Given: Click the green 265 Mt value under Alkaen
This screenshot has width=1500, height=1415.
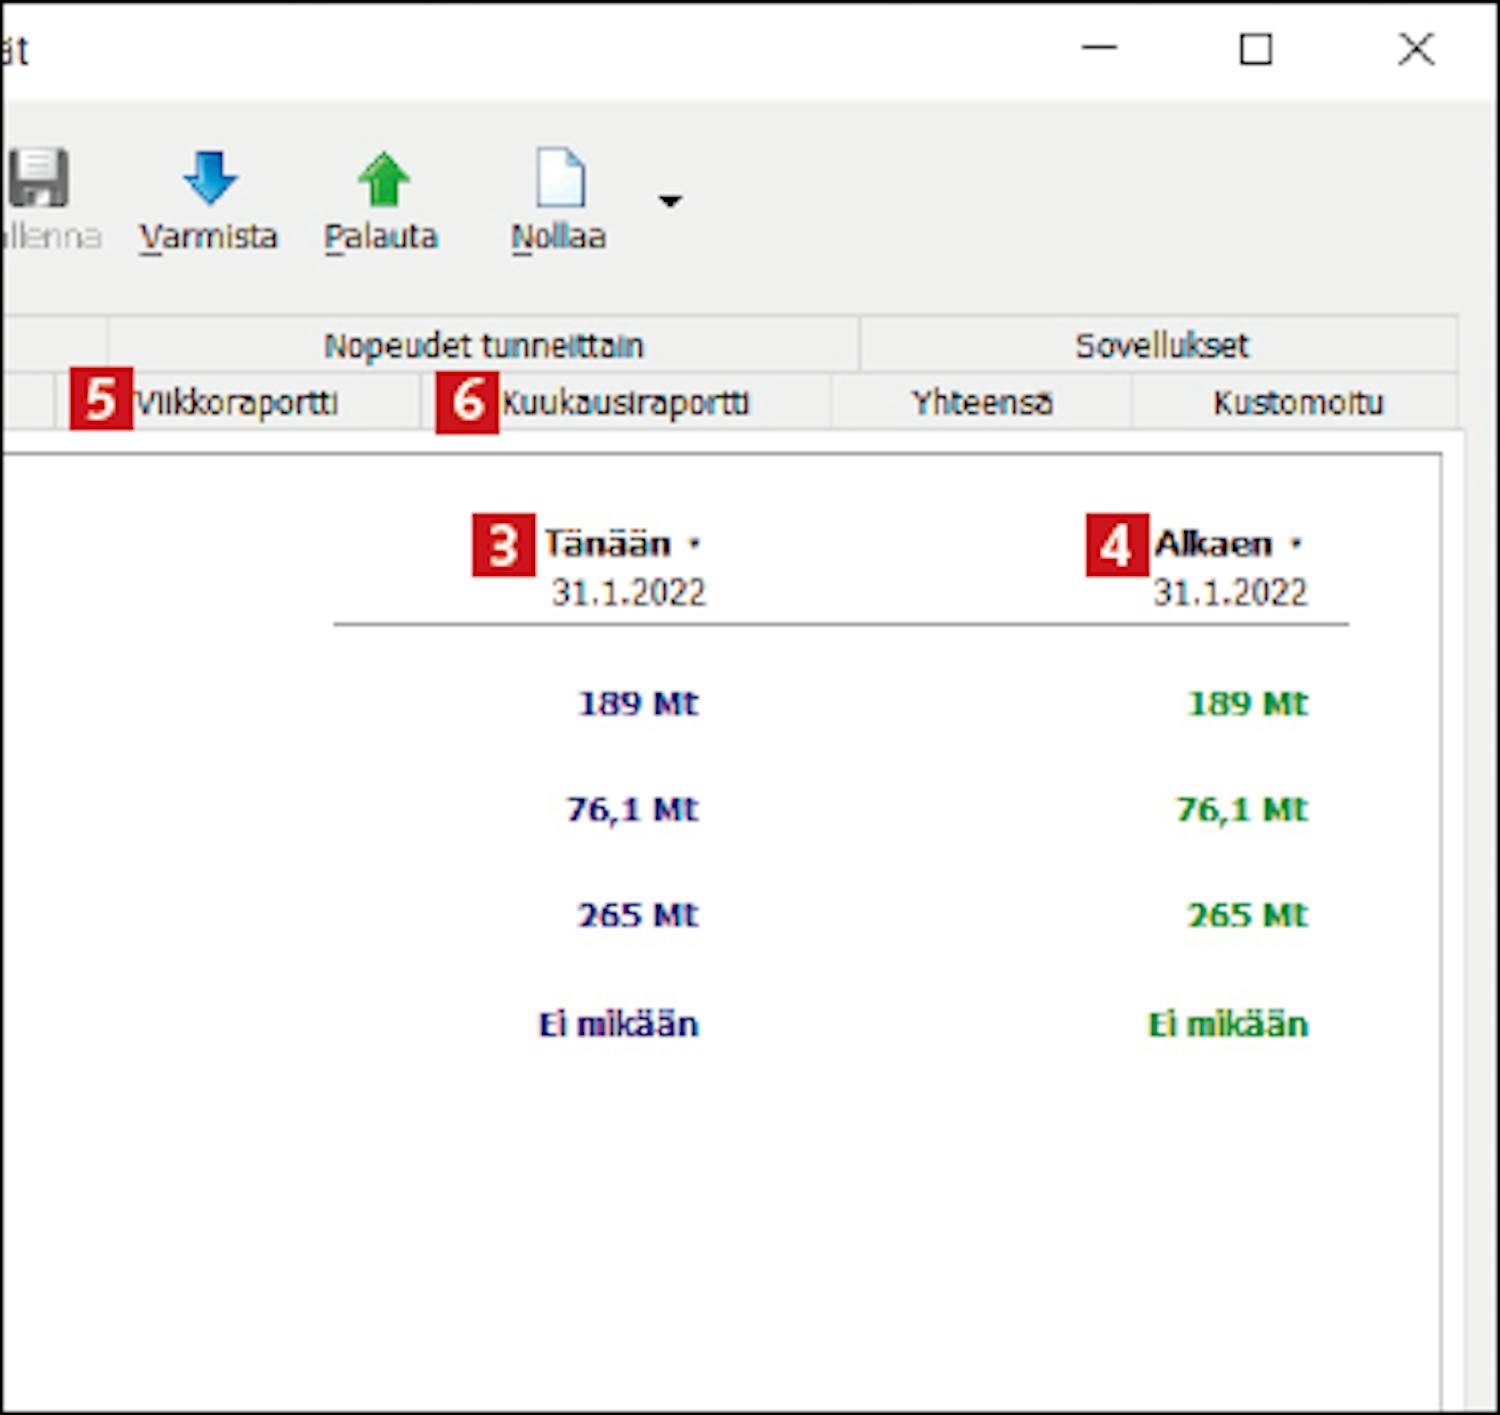Looking at the screenshot, I should 1247,915.
